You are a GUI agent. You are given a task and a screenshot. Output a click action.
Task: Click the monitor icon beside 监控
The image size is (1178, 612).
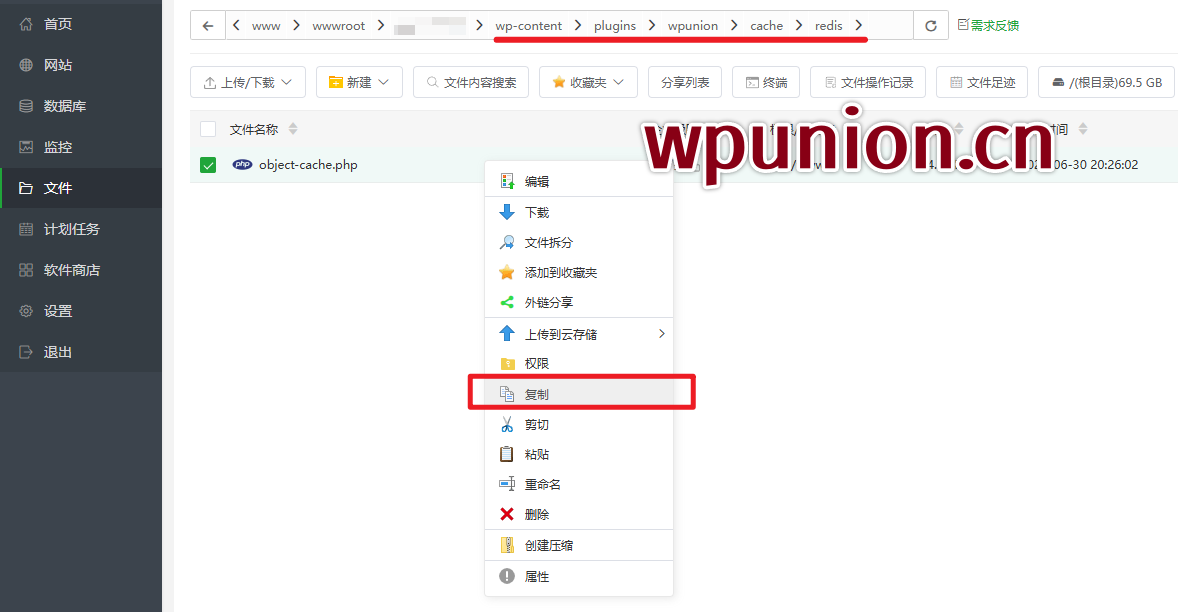(x=26, y=147)
